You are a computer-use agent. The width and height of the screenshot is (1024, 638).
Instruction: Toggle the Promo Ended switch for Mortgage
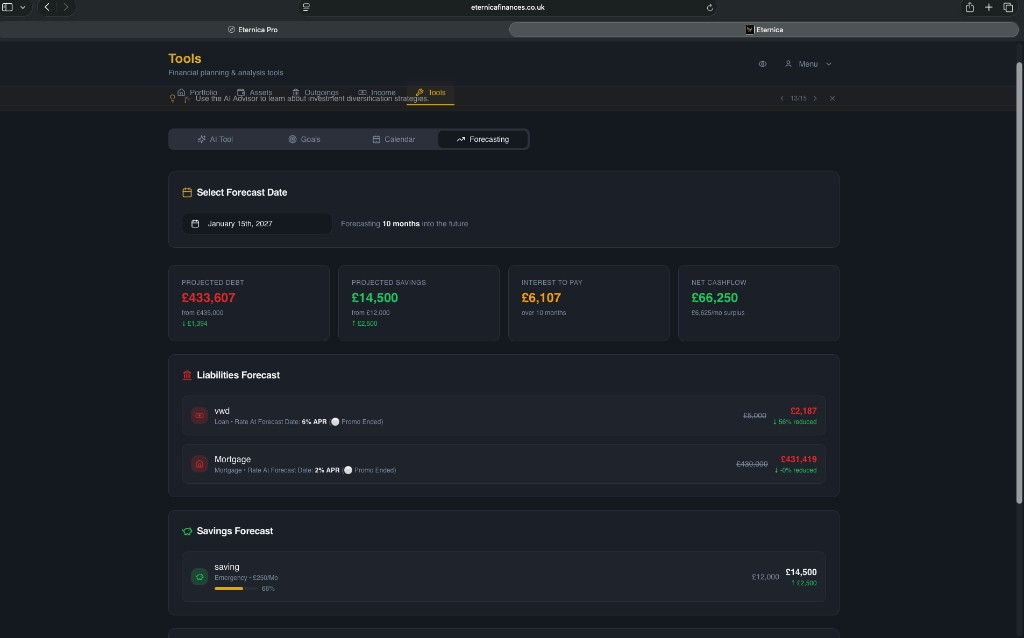point(348,469)
